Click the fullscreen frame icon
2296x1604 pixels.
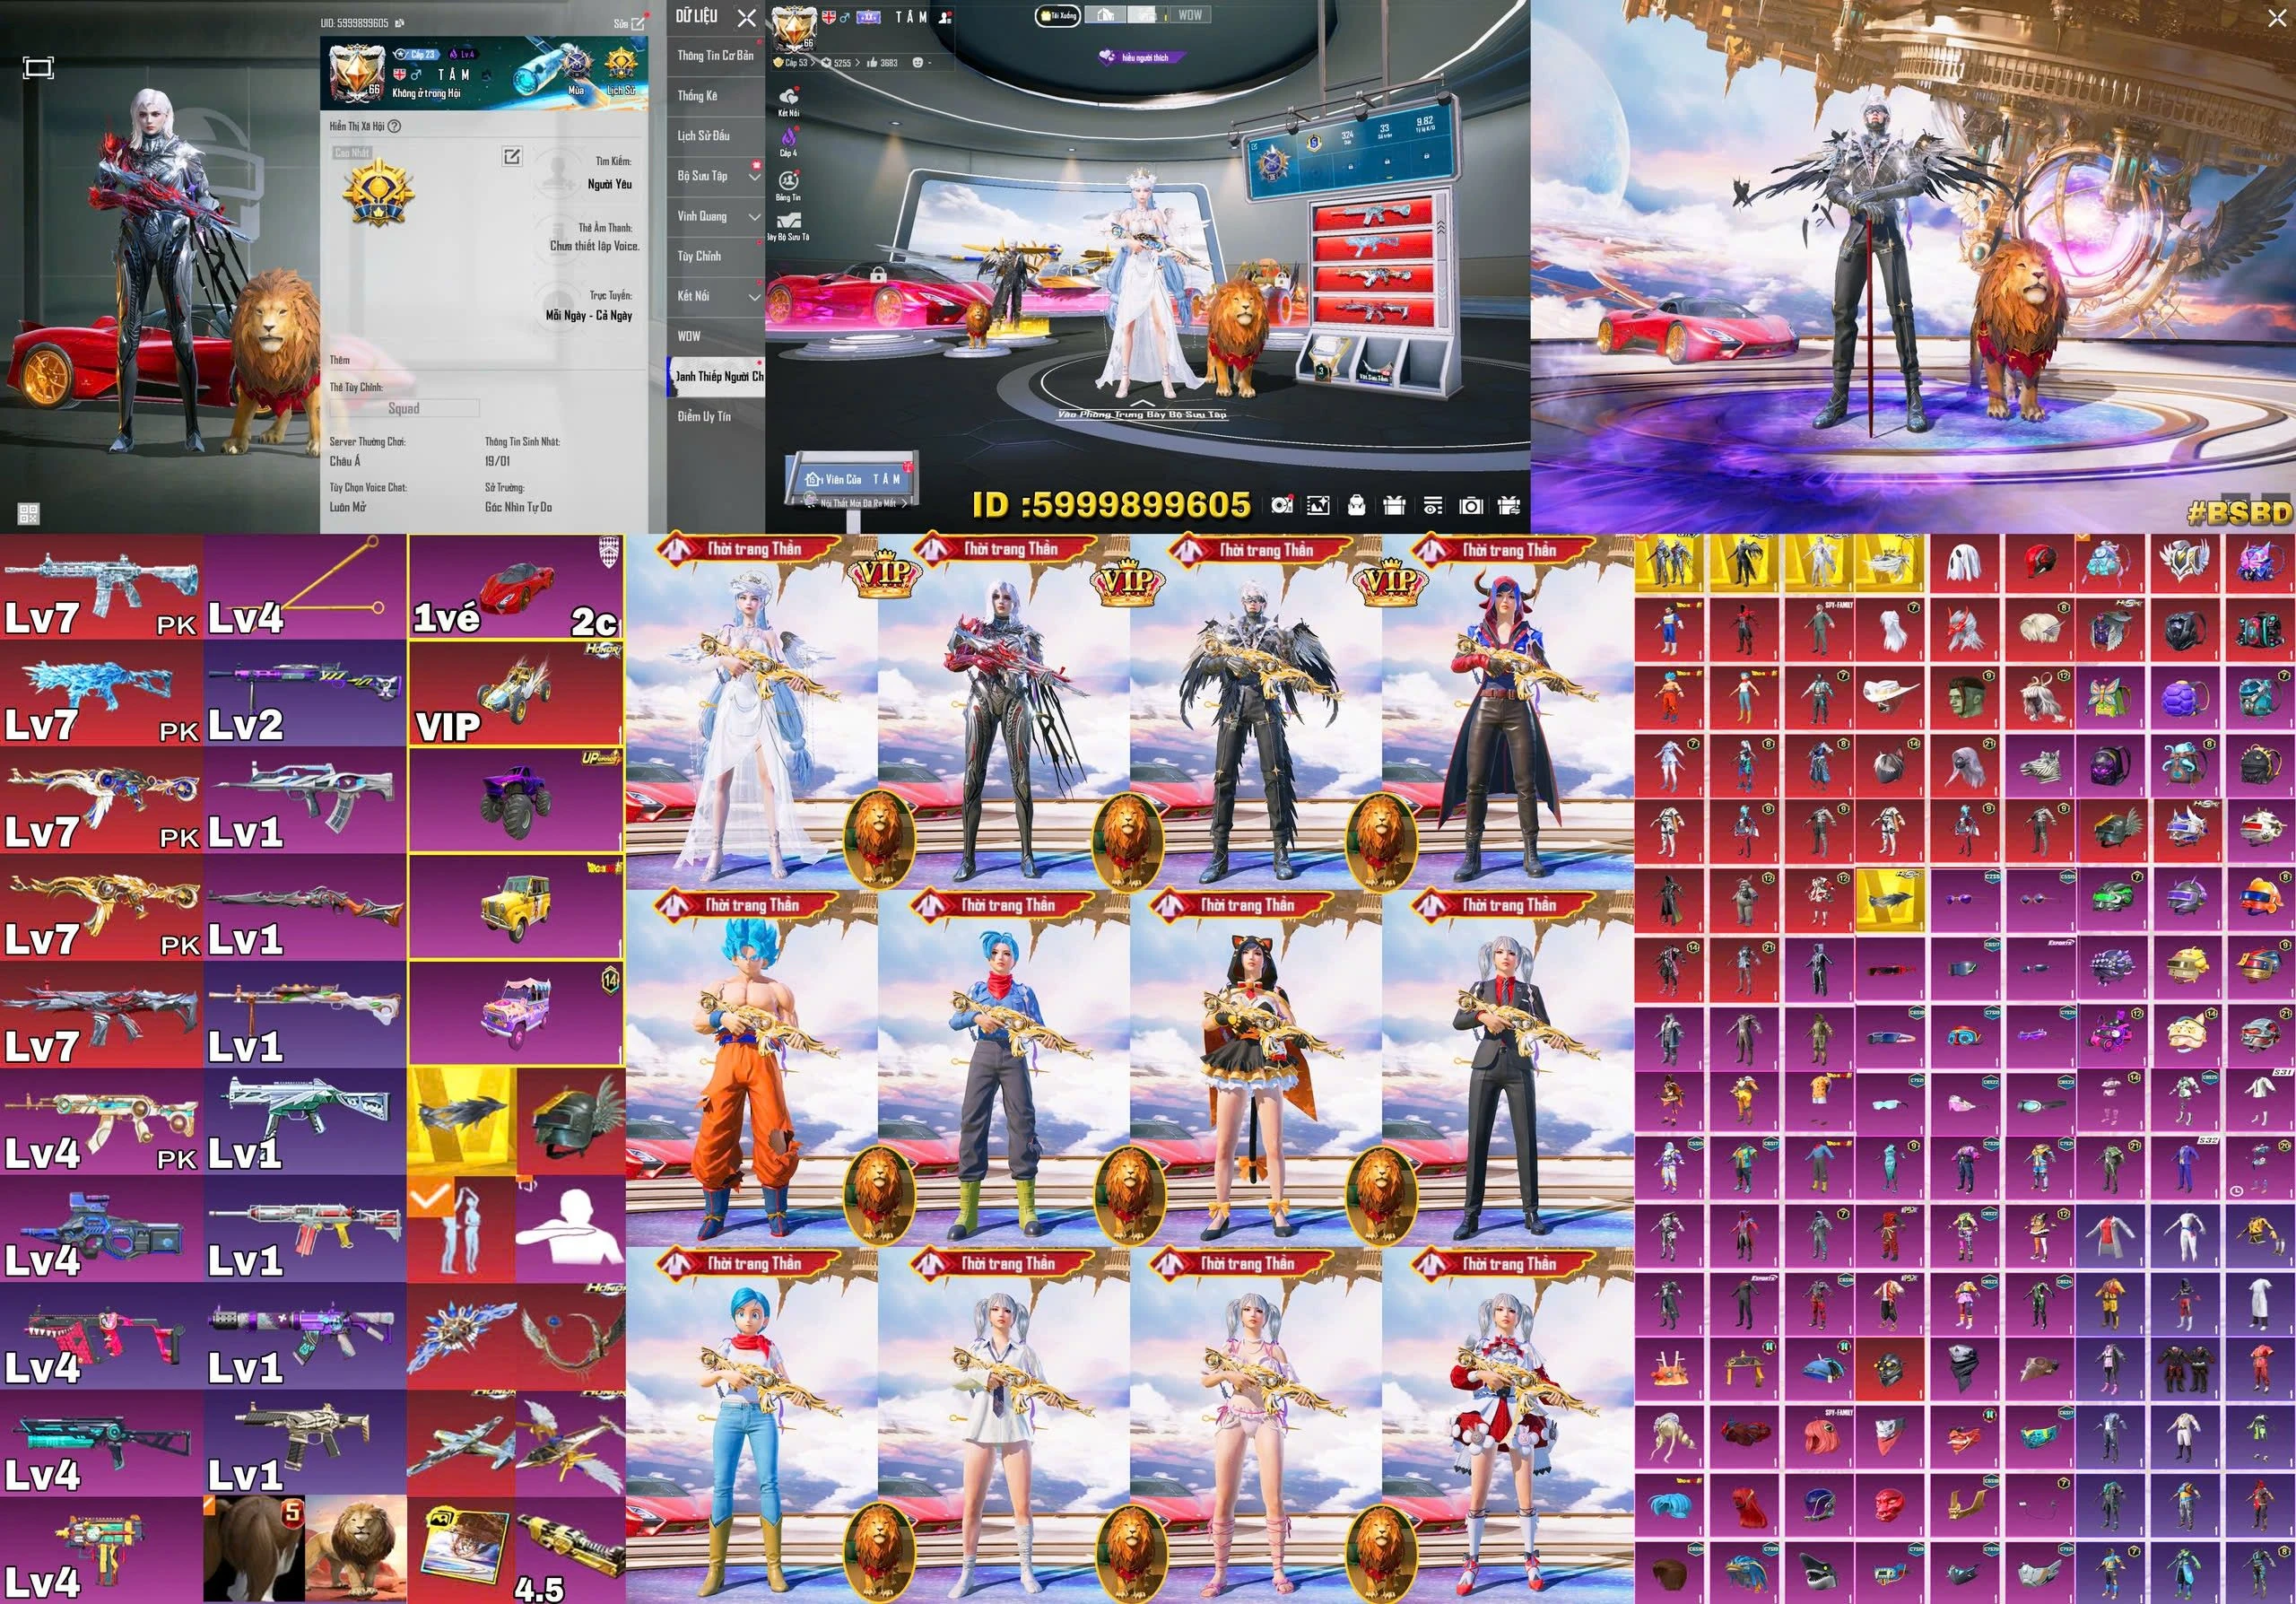click(x=38, y=67)
